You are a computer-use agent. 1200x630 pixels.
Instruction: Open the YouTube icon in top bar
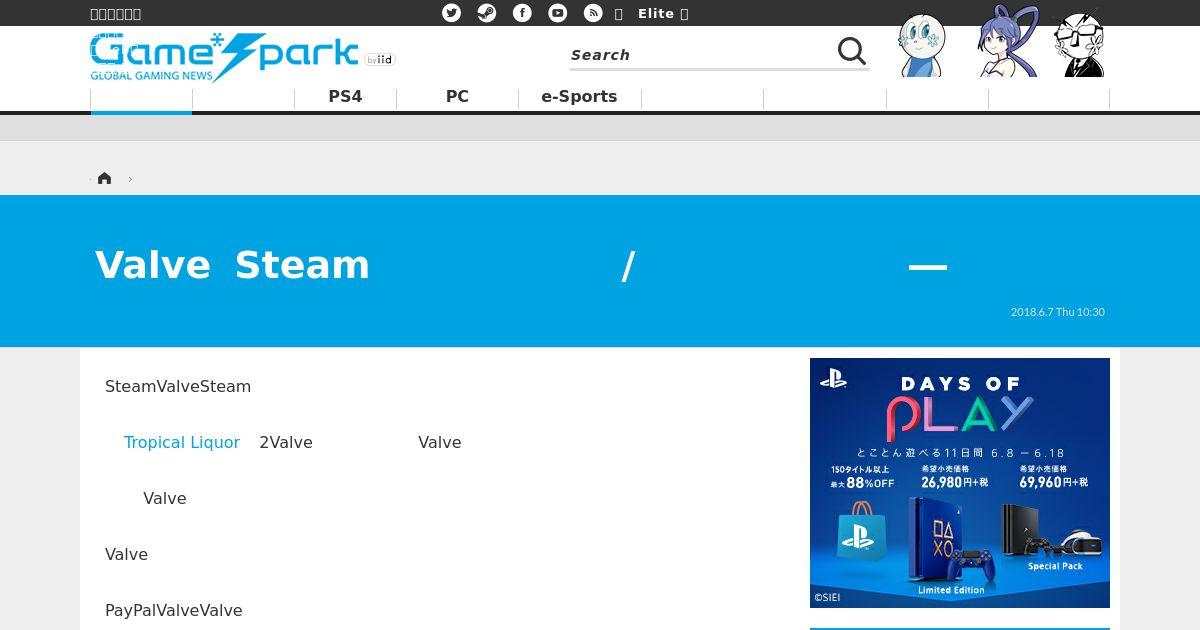(558, 13)
